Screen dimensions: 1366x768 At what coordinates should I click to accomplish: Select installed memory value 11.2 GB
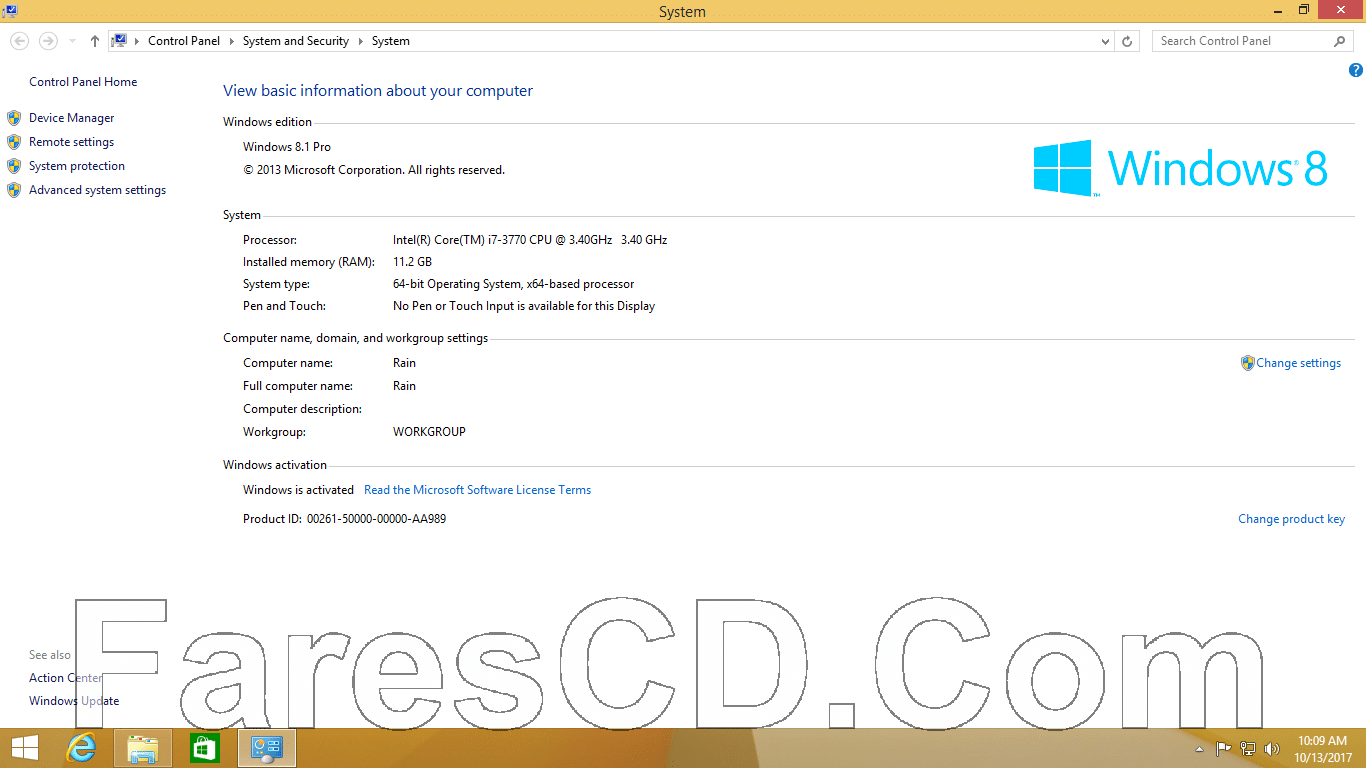[412, 262]
